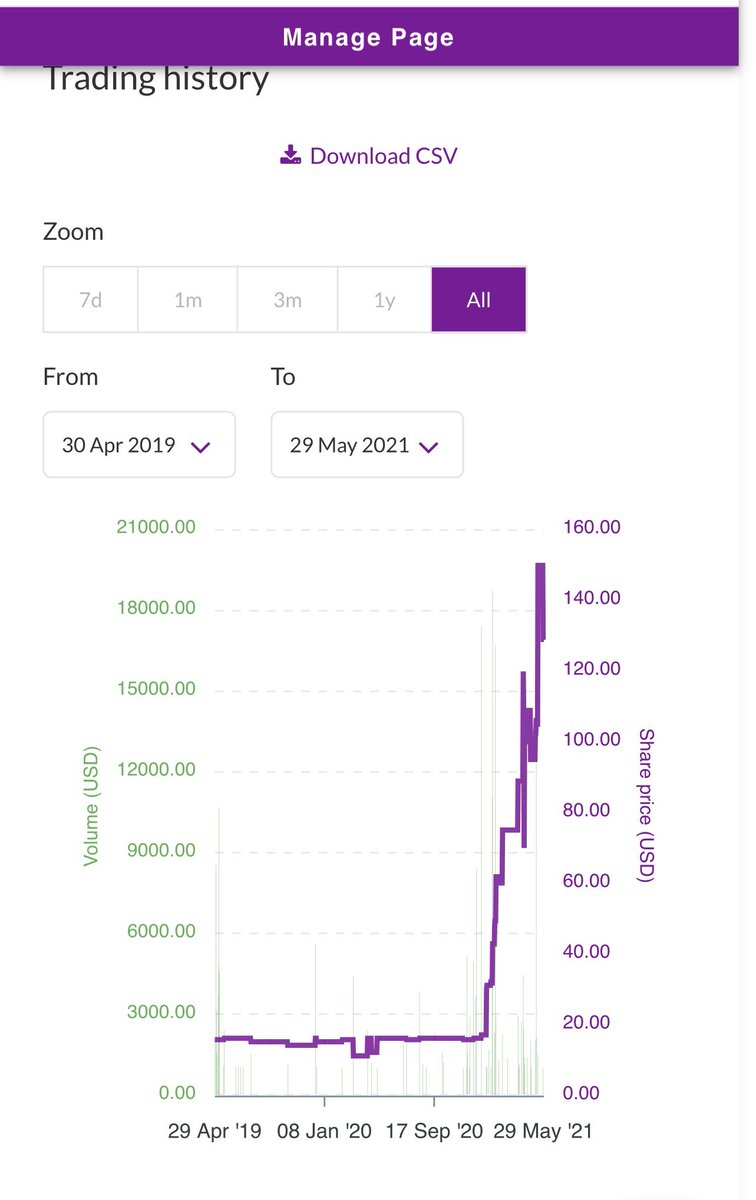Click the 29 May '21 date tick
The width and height of the screenshot is (756, 1200).
pos(543,1132)
